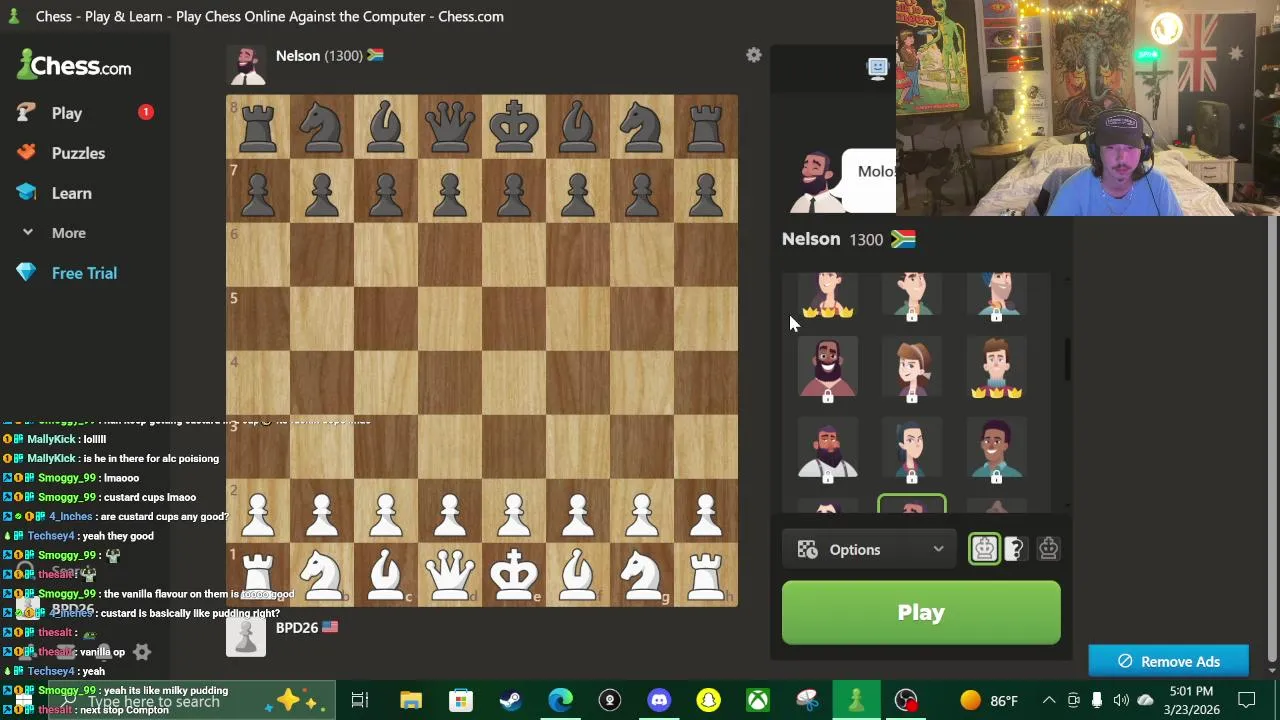Click the South Africa flag beside Nelson 1300
1280x720 pixels.
(903, 239)
